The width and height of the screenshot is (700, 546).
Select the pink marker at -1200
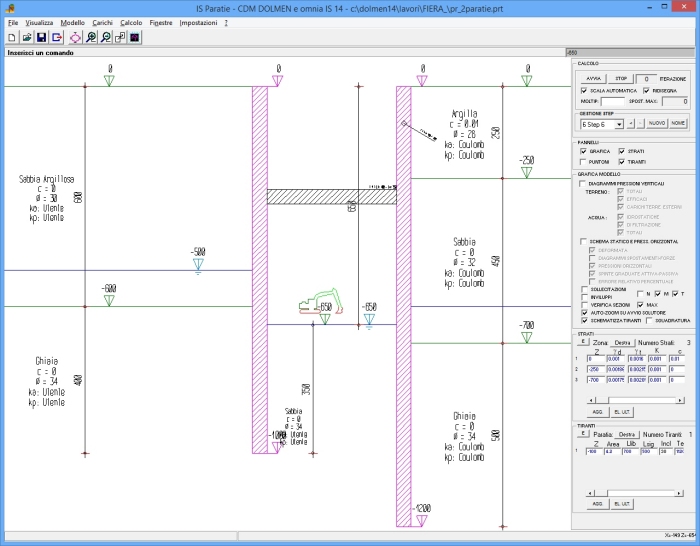422,521
